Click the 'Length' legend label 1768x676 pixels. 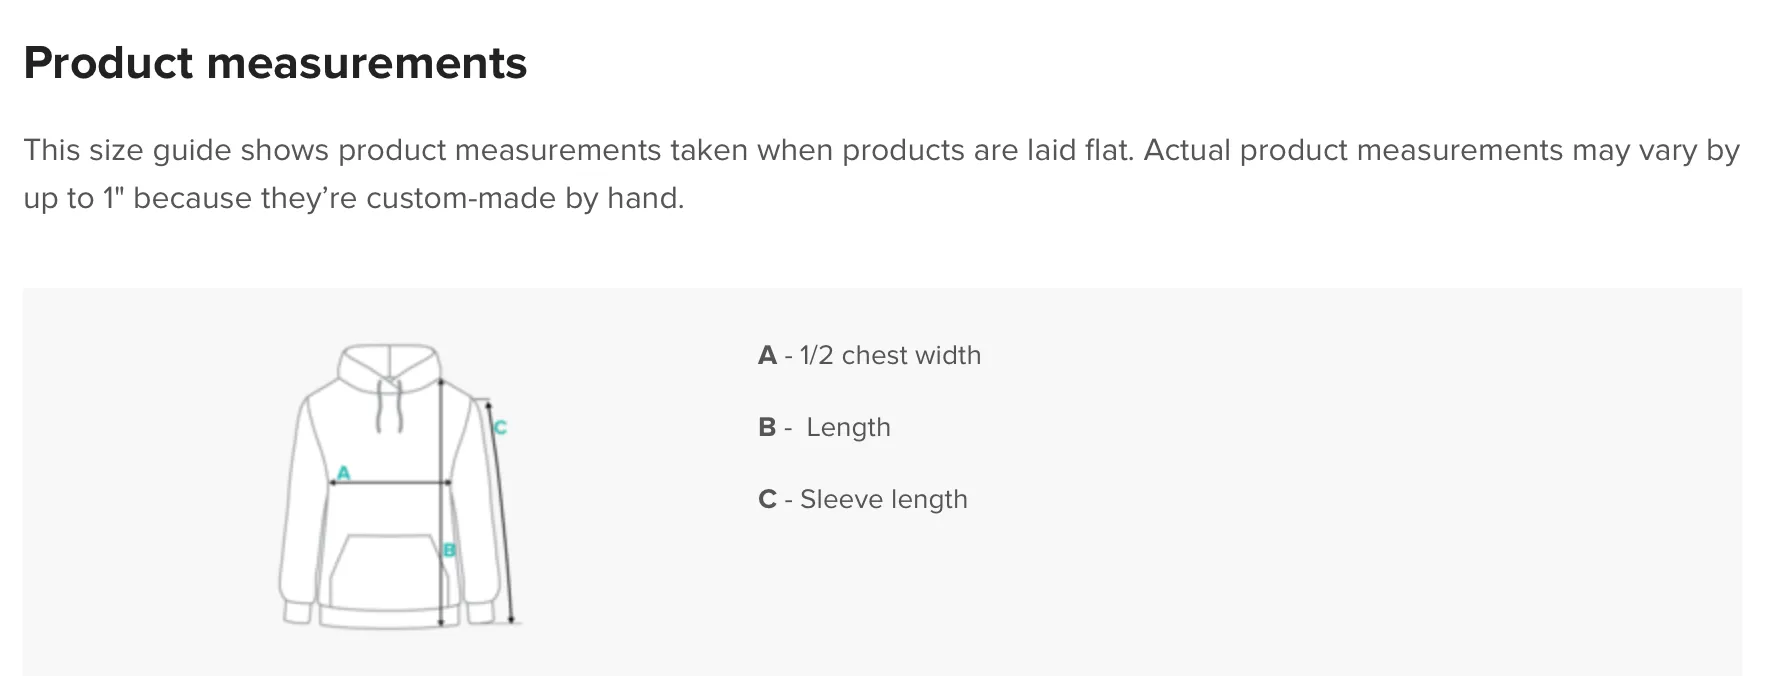click(x=848, y=428)
